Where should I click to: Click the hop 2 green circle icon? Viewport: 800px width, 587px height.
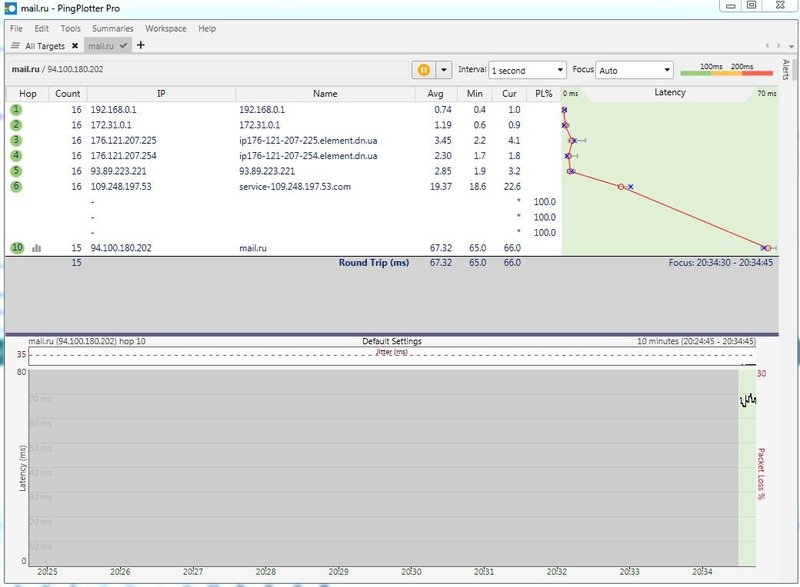point(16,125)
